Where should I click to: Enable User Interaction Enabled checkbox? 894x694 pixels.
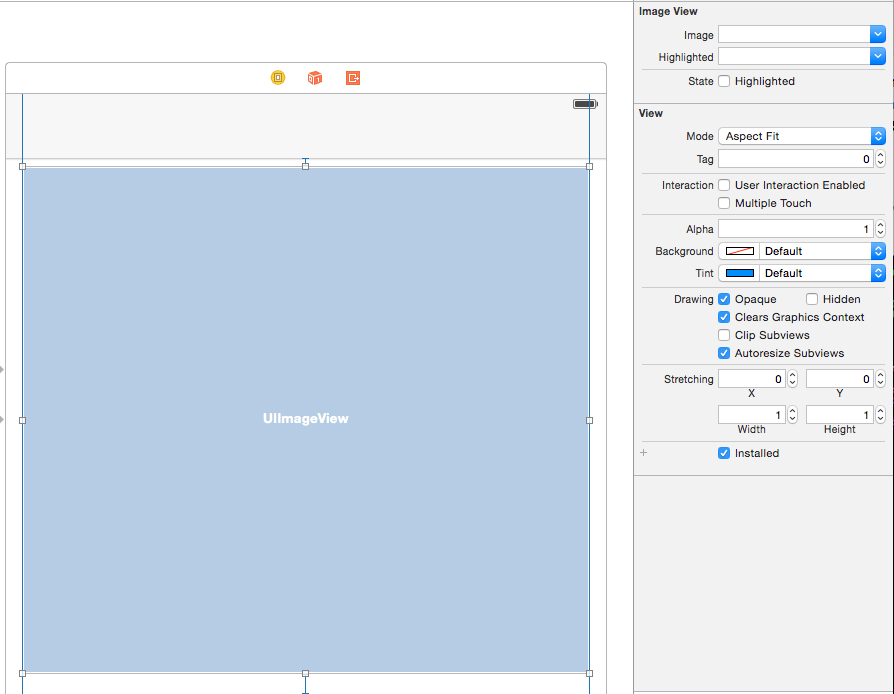point(724,185)
